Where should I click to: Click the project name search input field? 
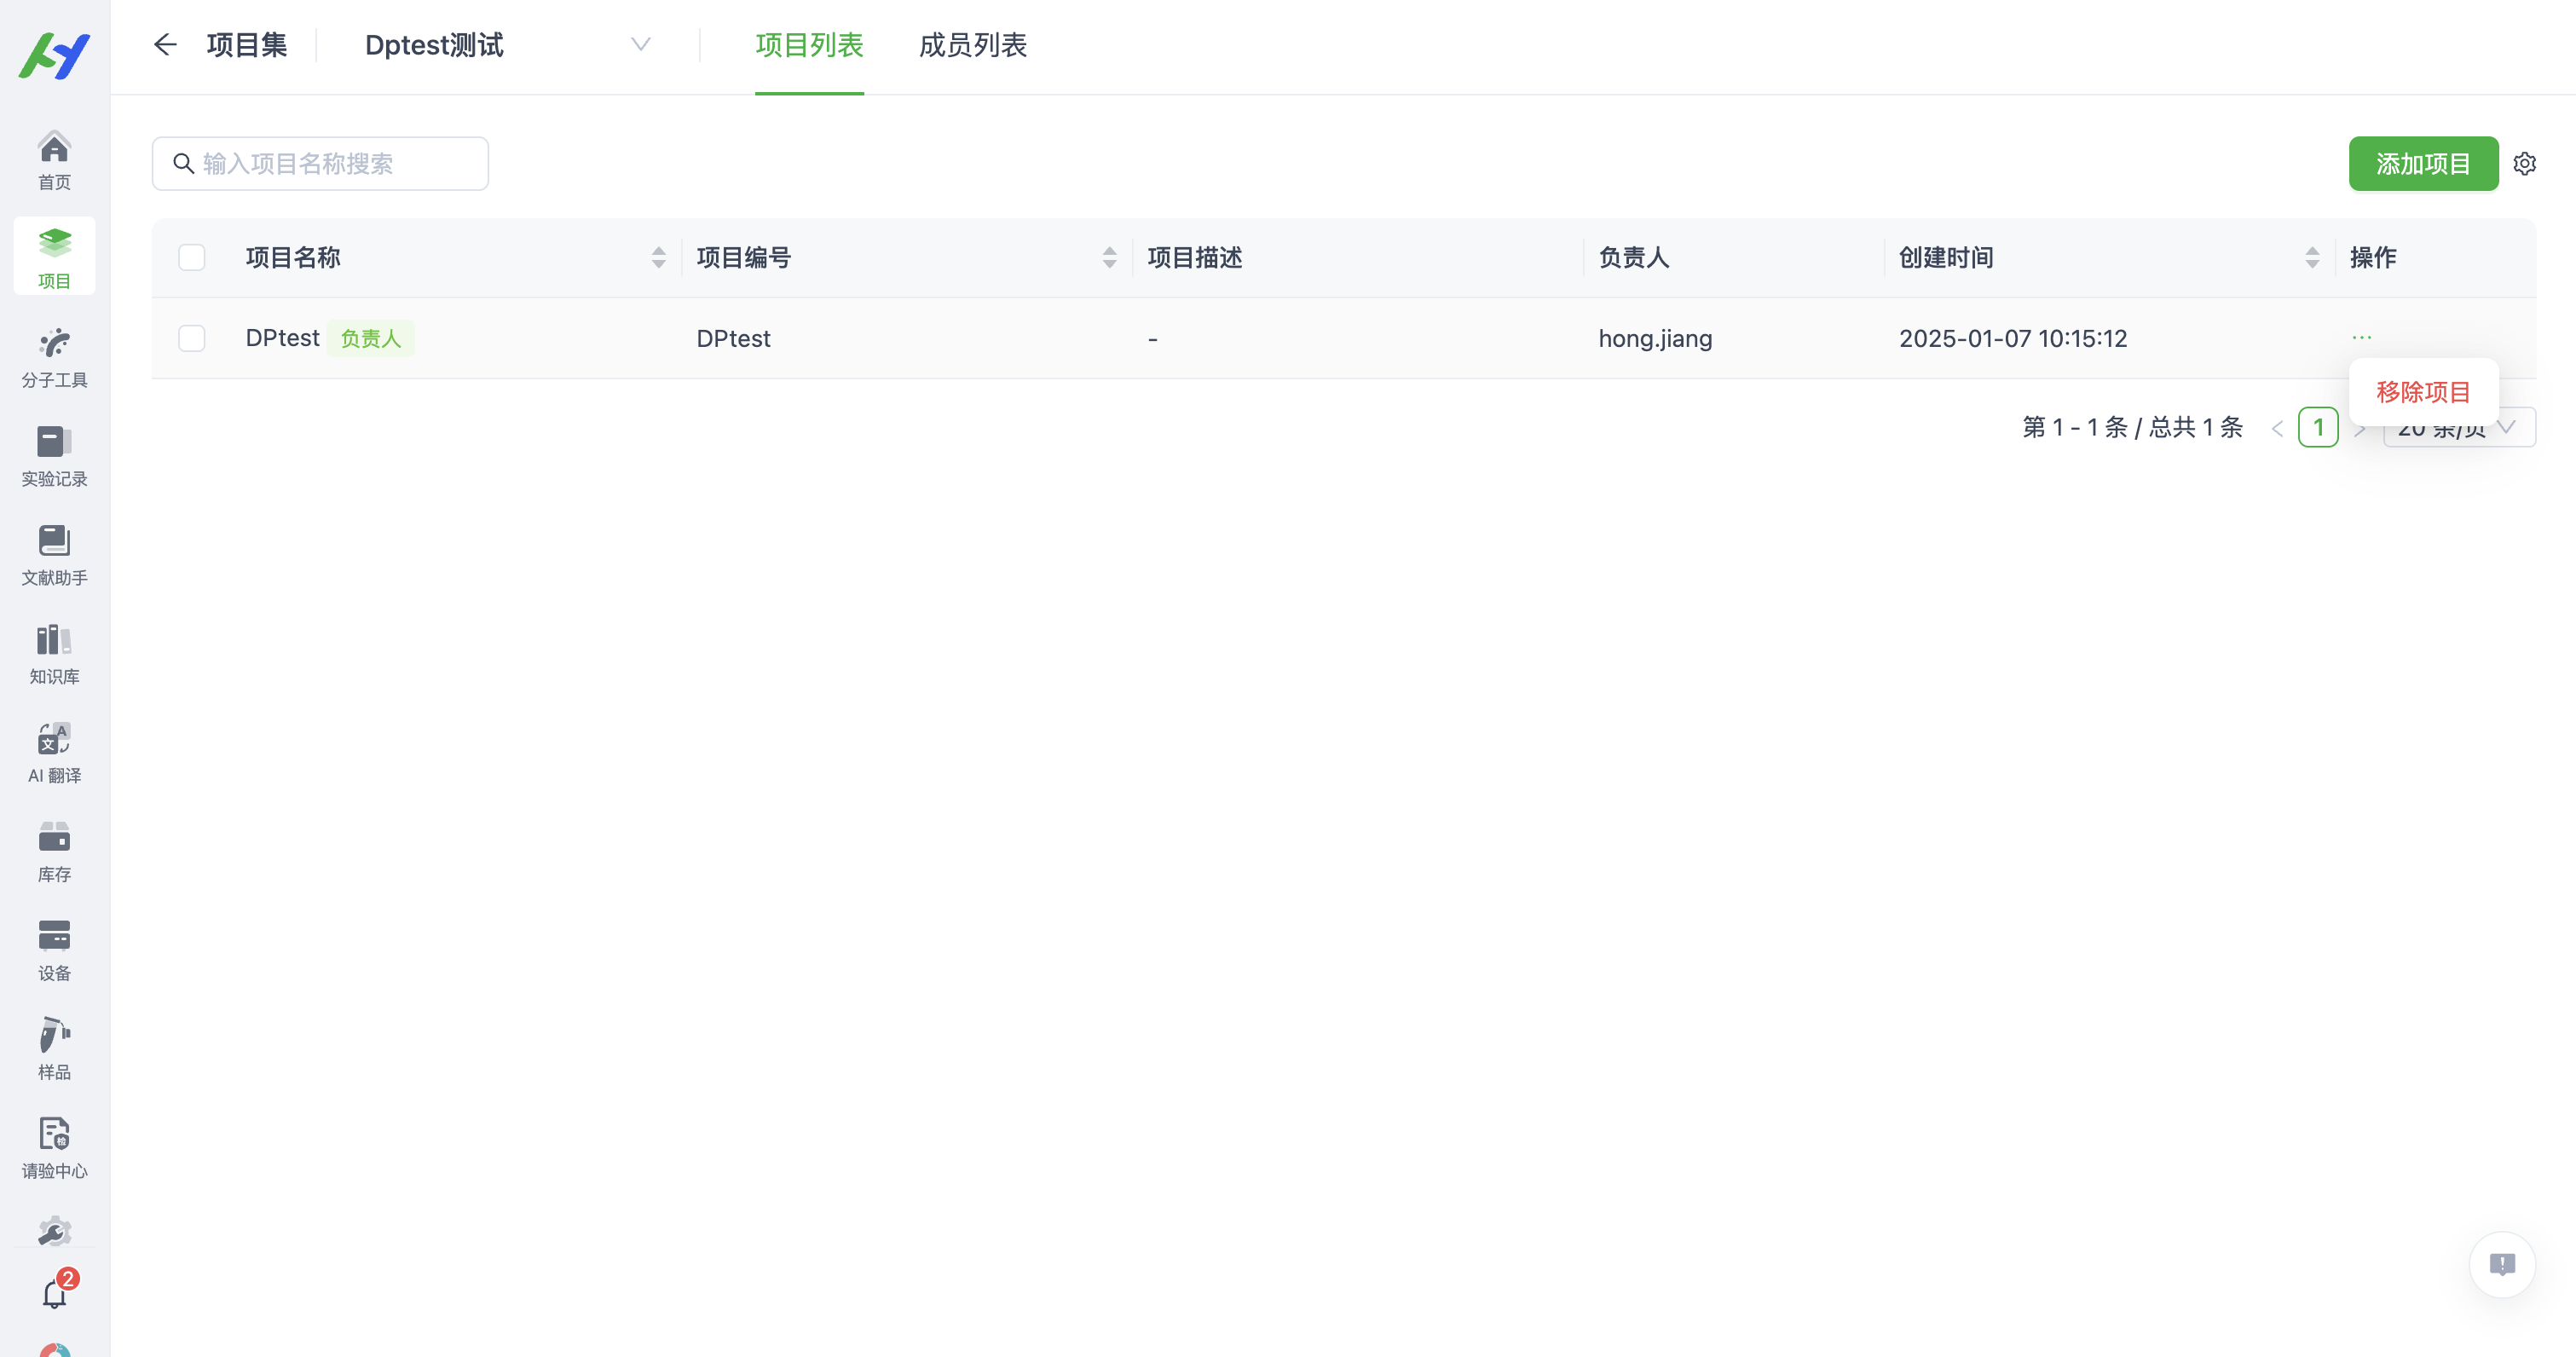320,163
